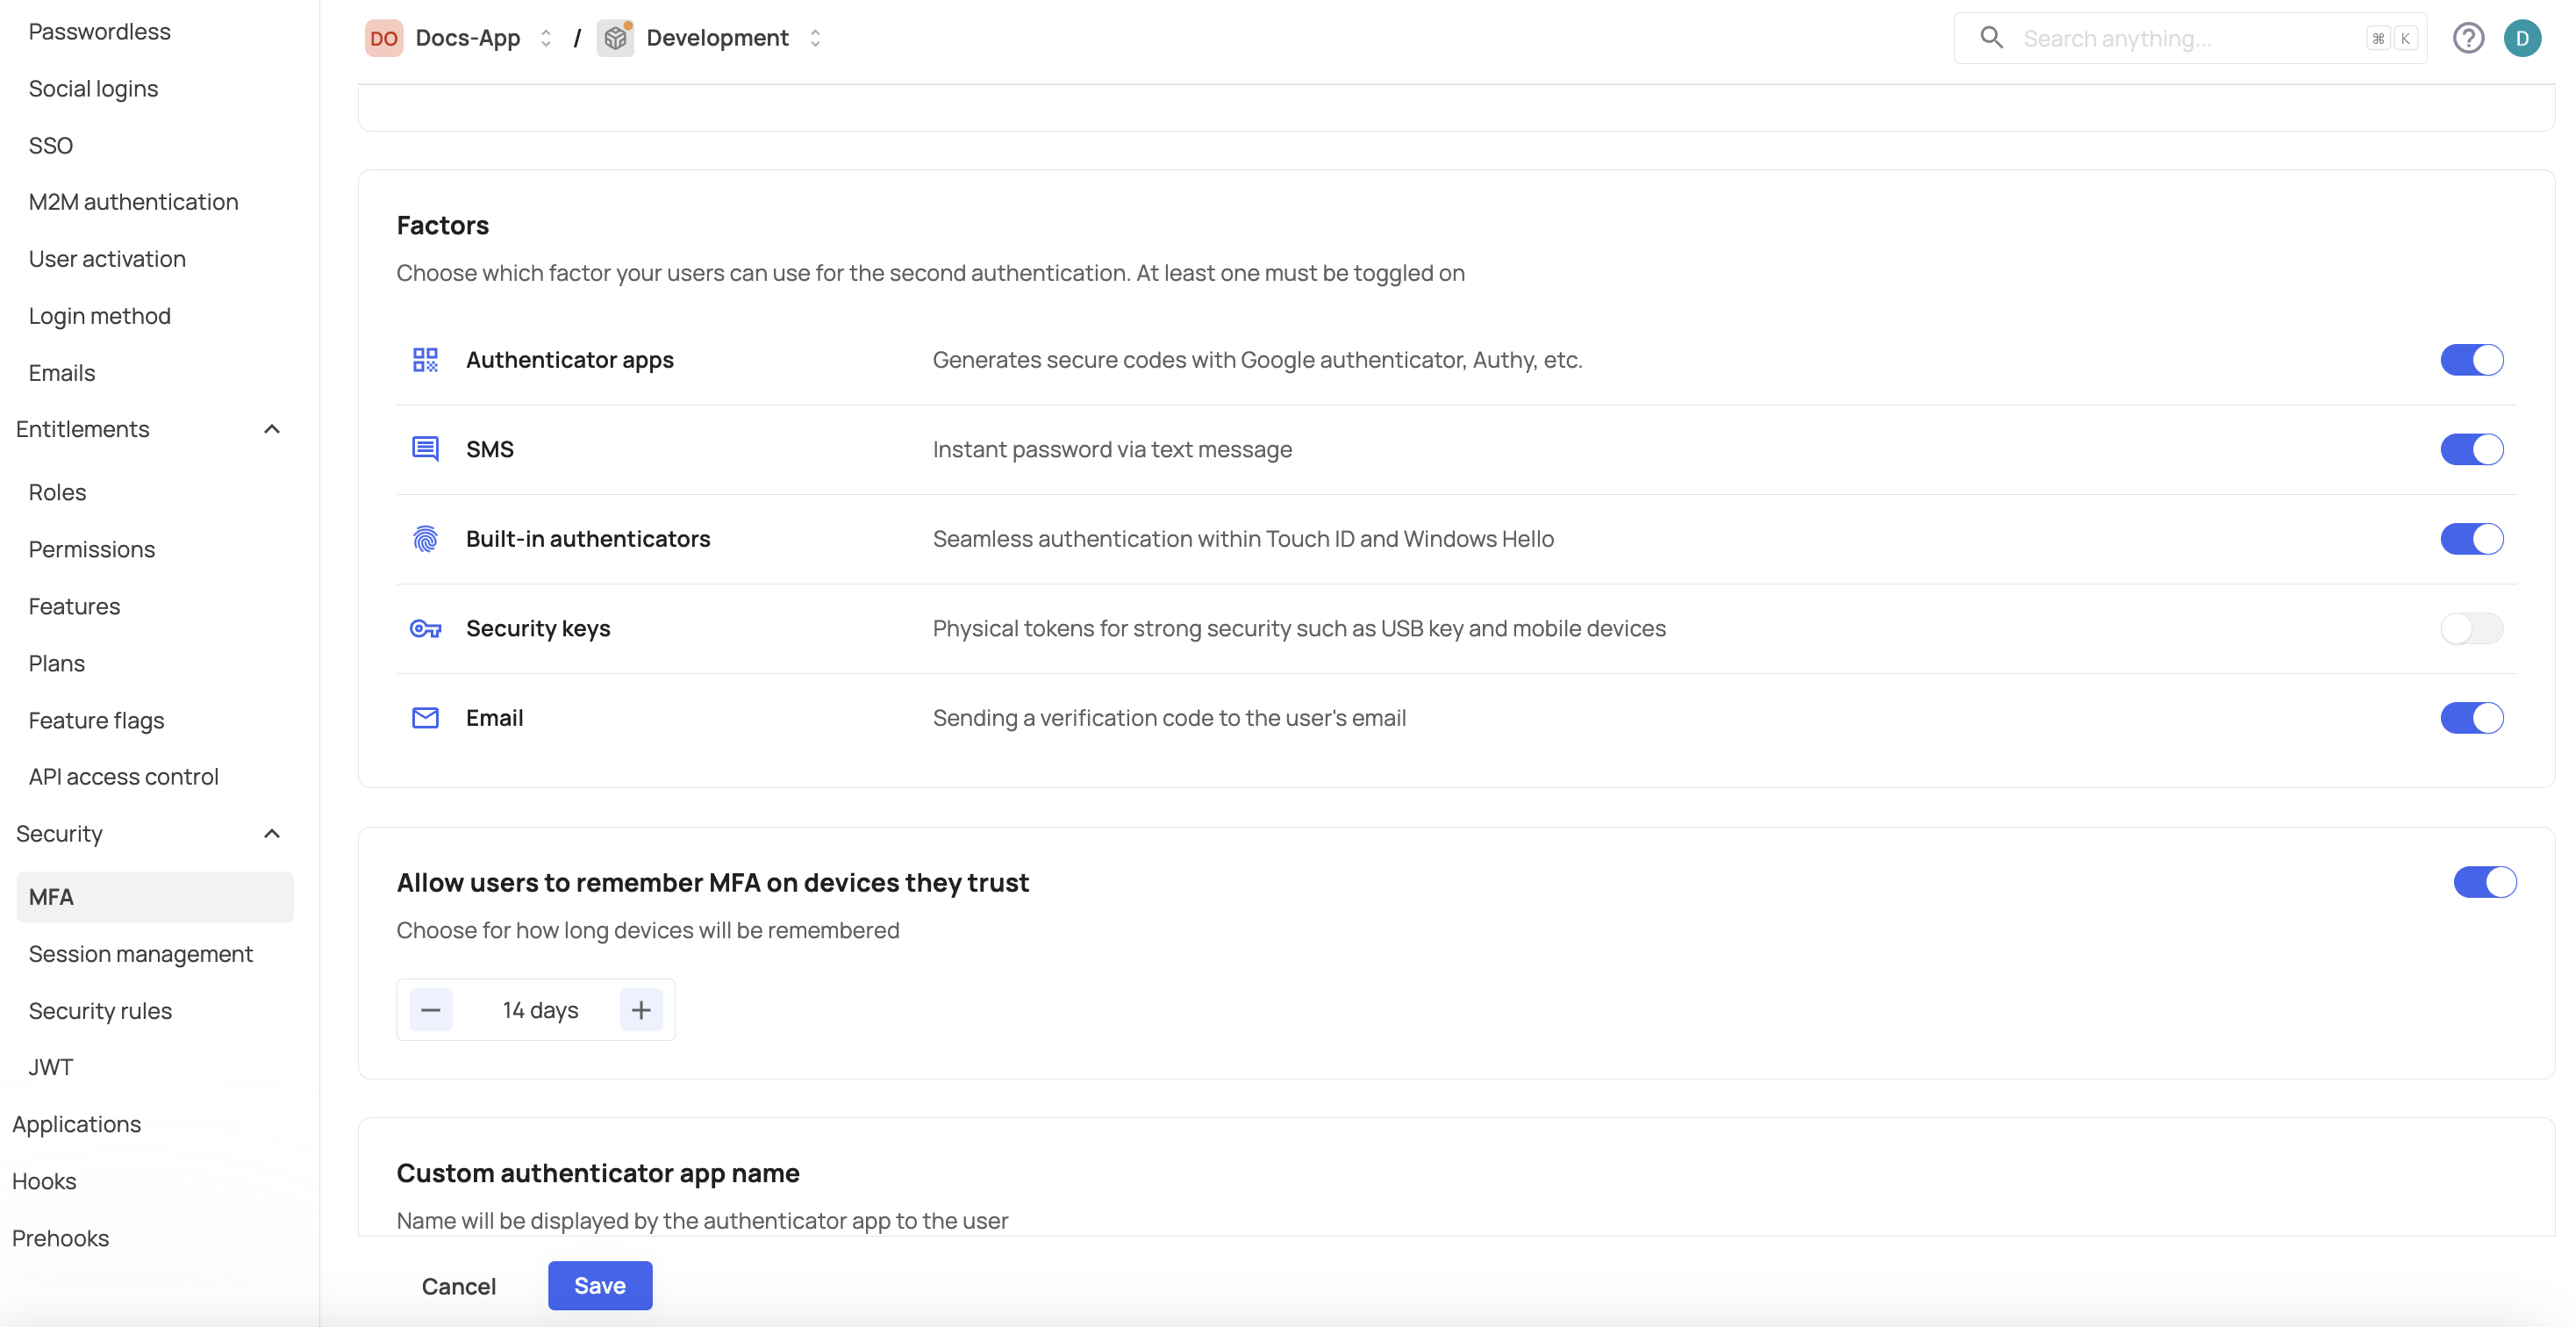Screen dimensions: 2576x1327
Task: Click the Email envelope icon
Action: tap(425, 718)
